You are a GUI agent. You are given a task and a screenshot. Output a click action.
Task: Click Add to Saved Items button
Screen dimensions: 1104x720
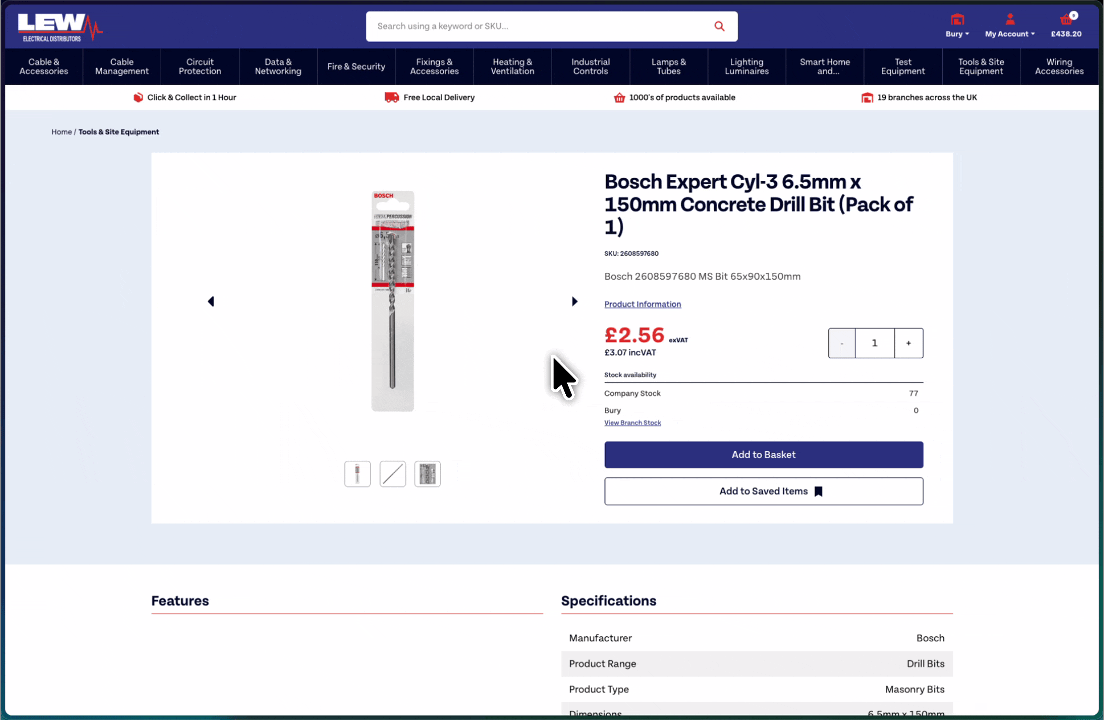(x=763, y=491)
